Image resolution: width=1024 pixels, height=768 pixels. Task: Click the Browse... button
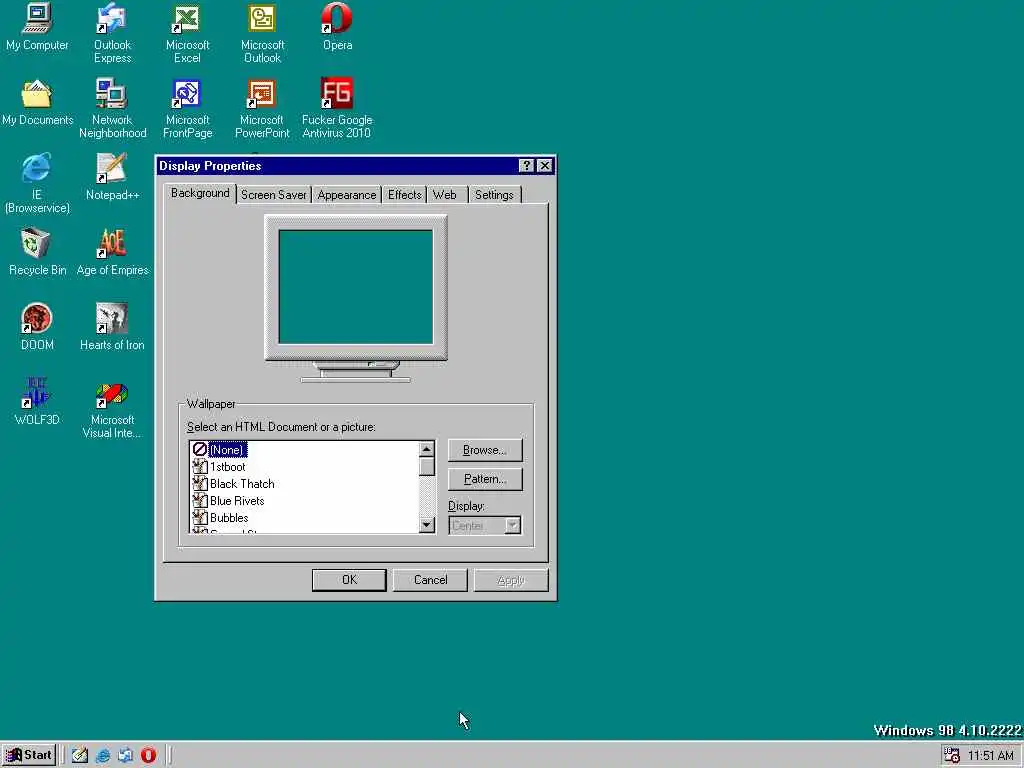(485, 450)
